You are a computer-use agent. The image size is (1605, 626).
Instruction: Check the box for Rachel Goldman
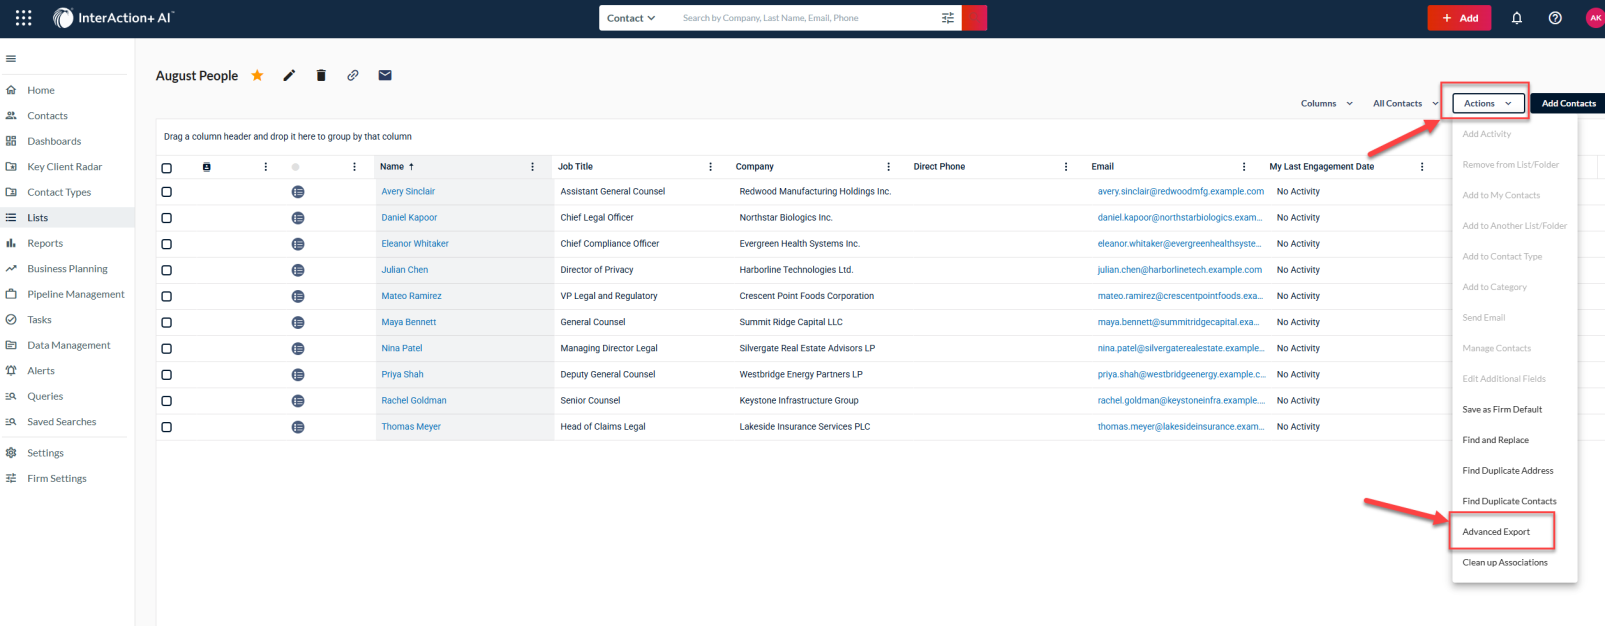click(166, 401)
